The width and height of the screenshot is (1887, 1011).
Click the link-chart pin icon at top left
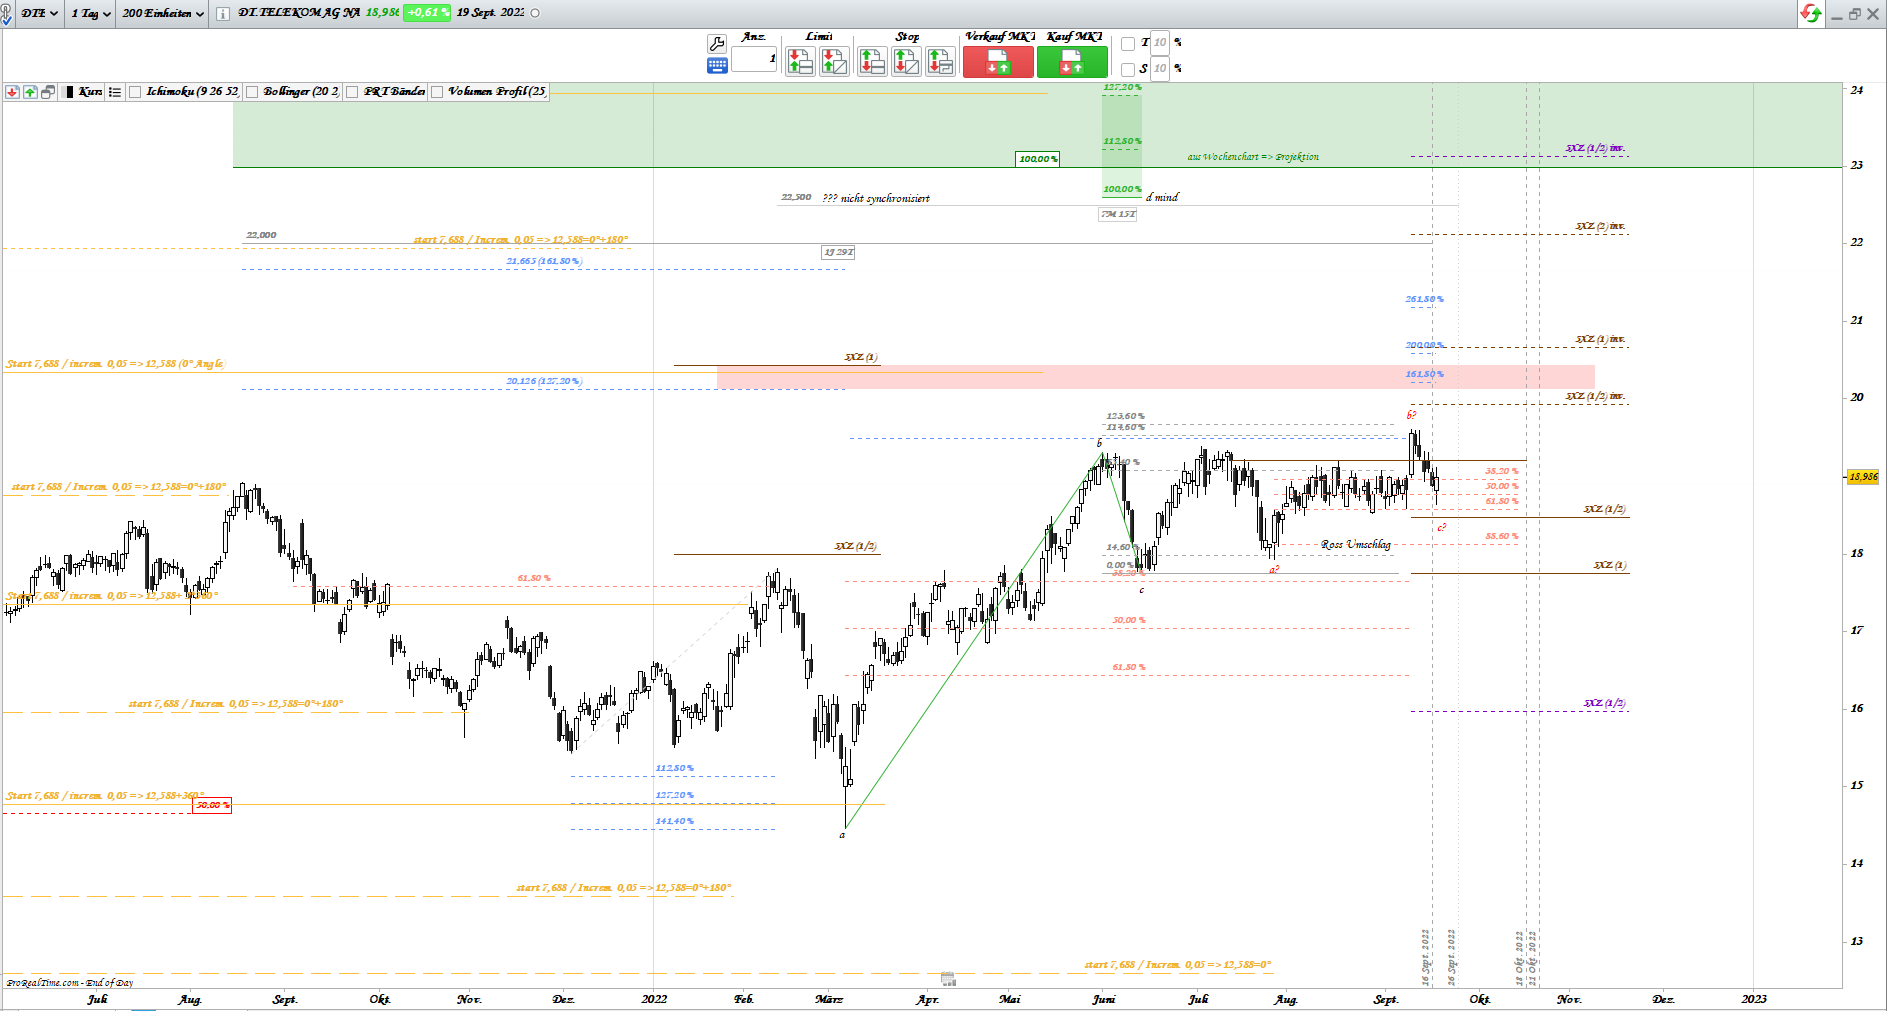click(x=7, y=13)
